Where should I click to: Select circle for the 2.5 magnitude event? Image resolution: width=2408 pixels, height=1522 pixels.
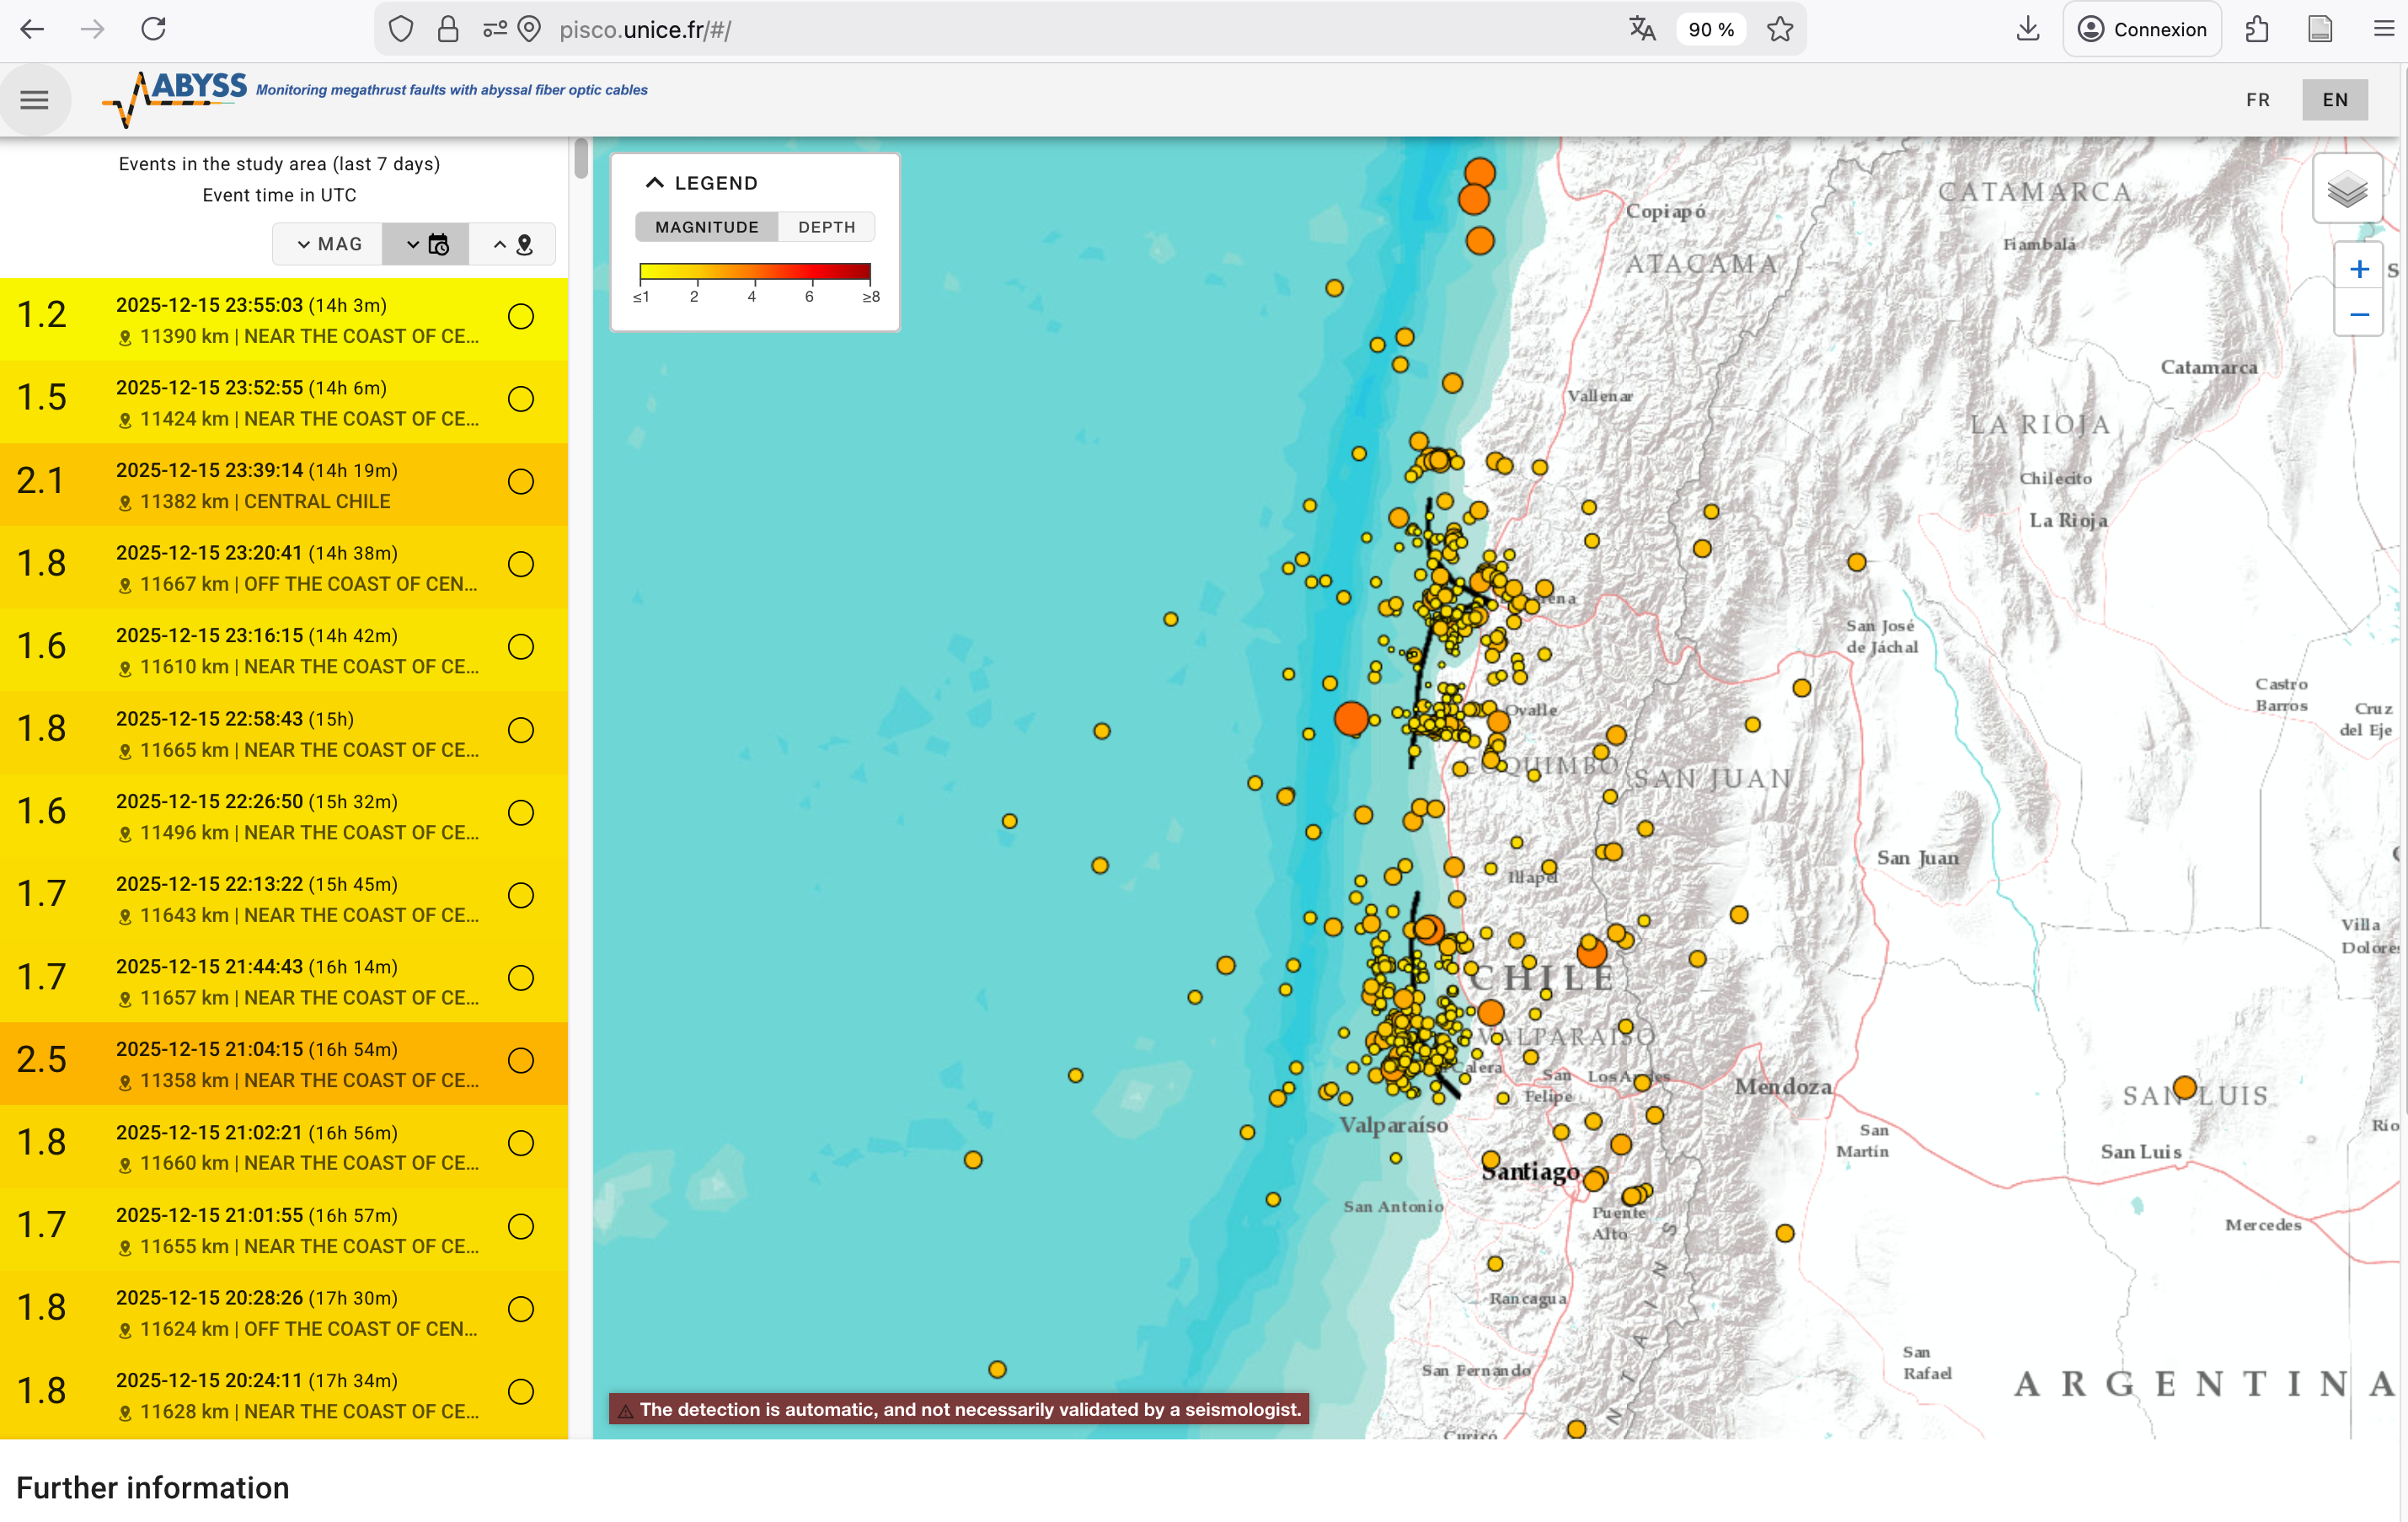[521, 1061]
